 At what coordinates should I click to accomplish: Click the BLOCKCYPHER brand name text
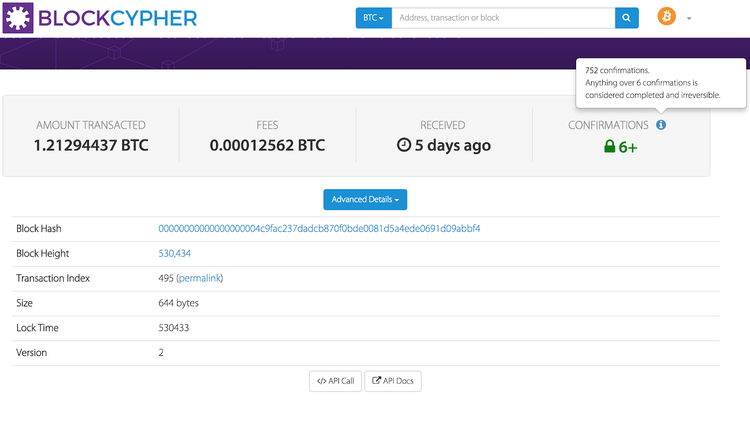pyautogui.click(x=117, y=17)
